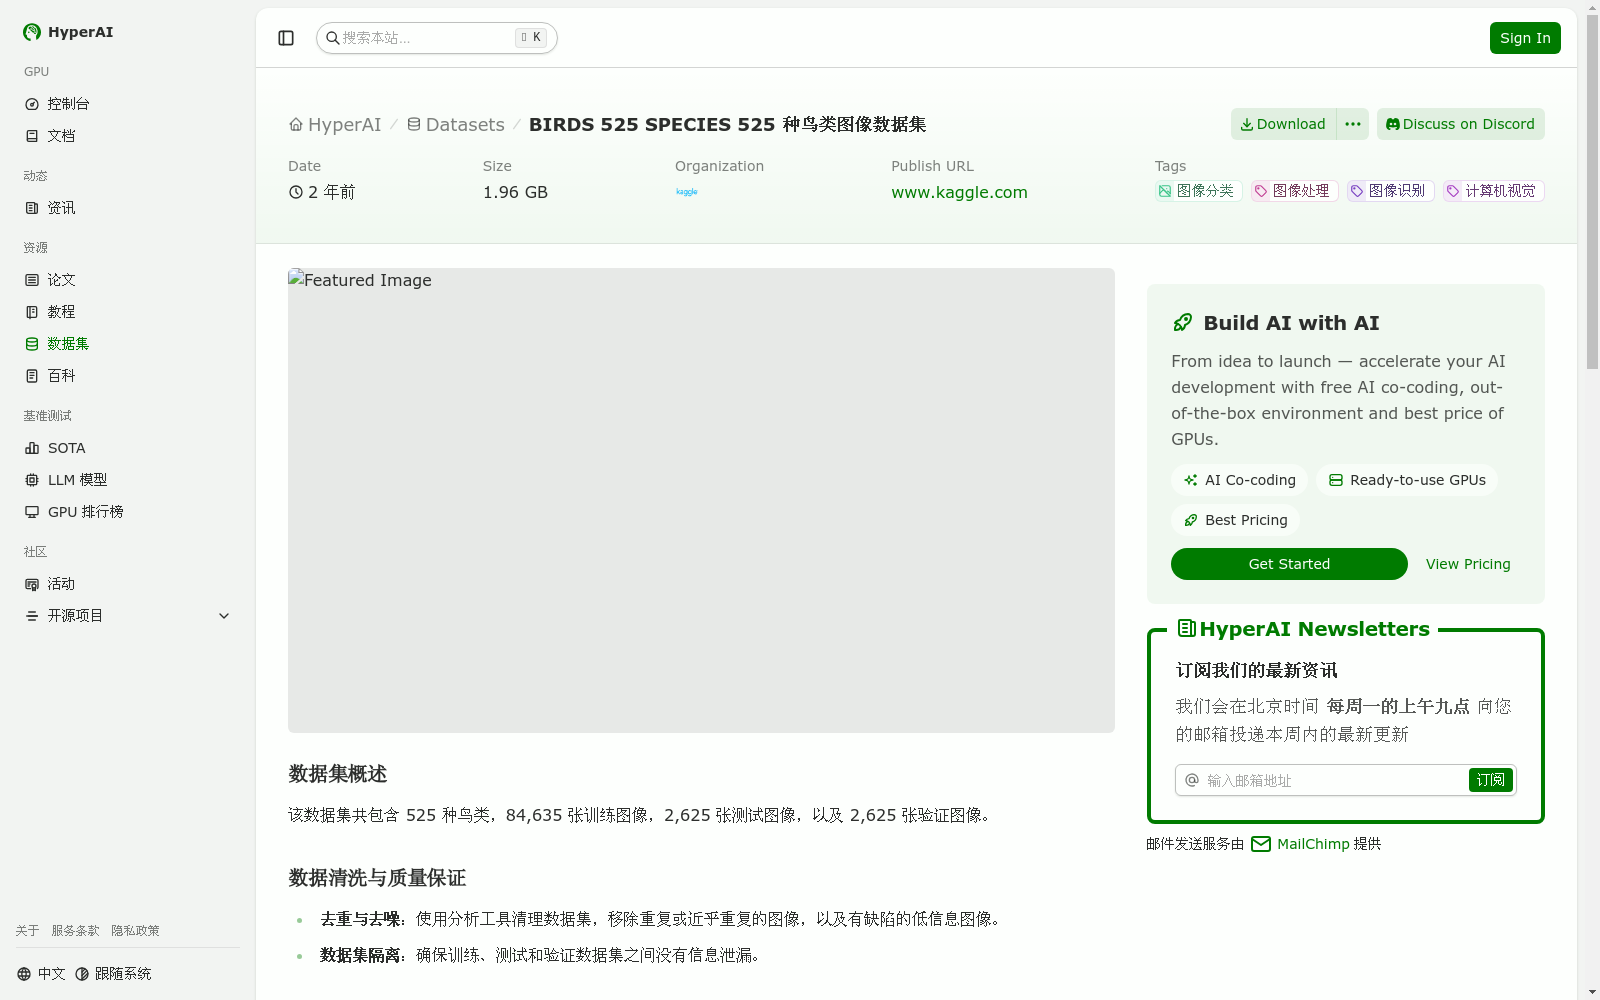Go to 资讯 news section
This screenshot has width=1600, height=1000.
tap(128, 208)
